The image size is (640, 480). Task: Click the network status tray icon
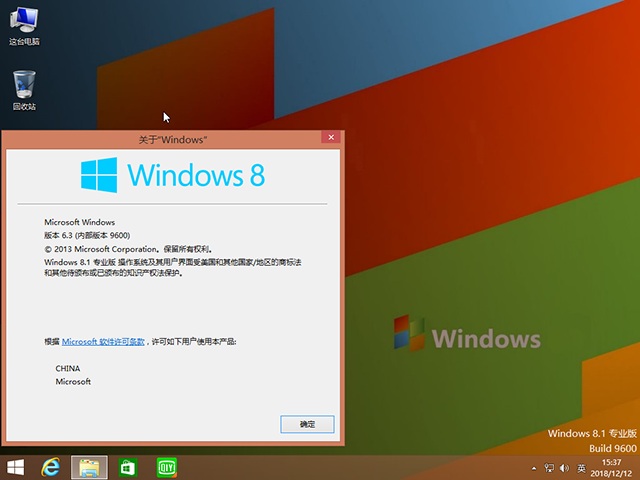[549, 468]
